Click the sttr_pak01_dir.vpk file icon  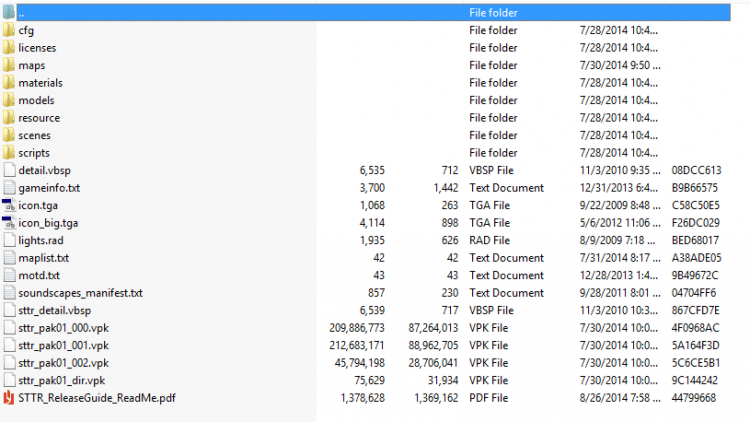[x=9, y=380]
